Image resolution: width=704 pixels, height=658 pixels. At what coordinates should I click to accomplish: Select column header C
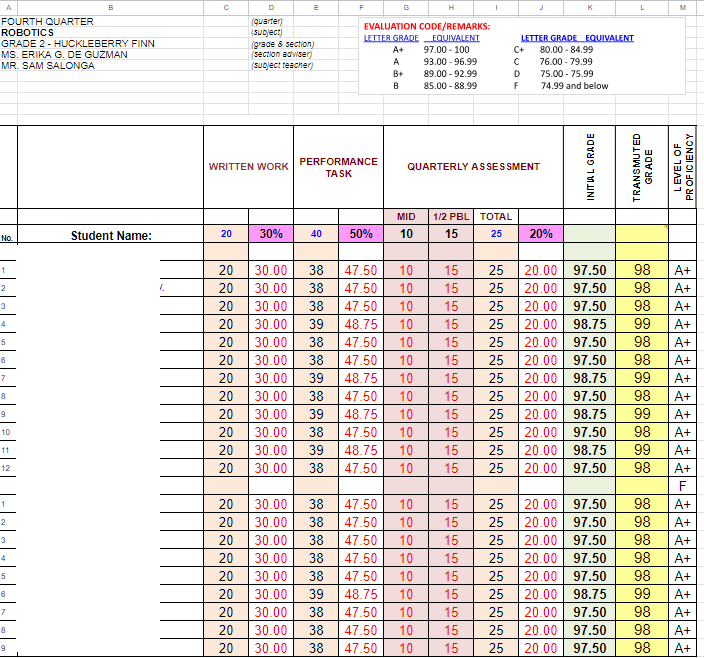coord(226,8)
